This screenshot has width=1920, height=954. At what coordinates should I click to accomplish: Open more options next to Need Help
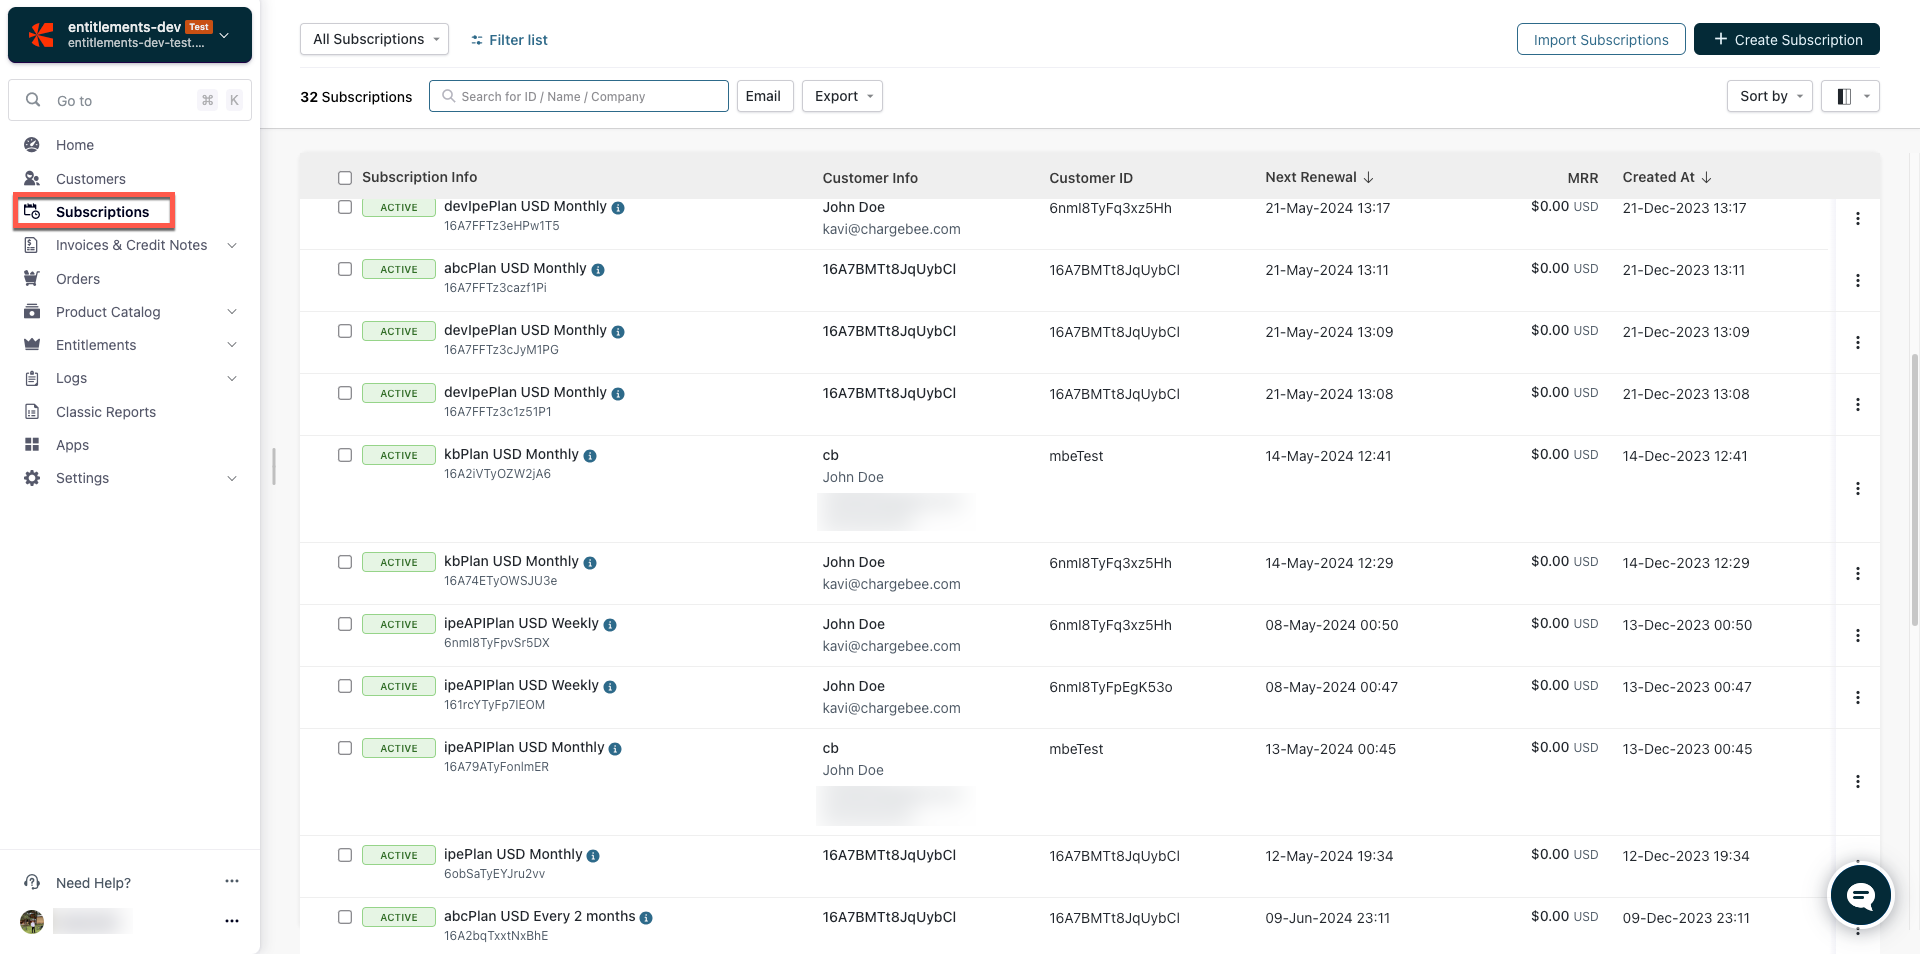[232, 882]
